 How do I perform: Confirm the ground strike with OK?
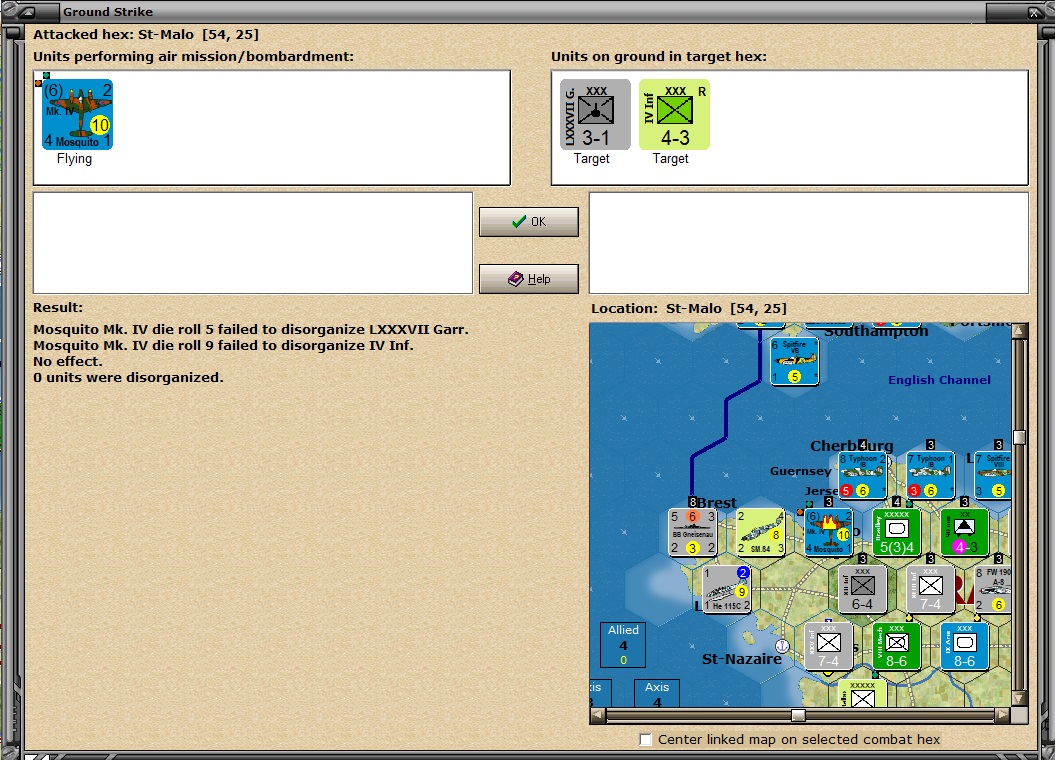[529, 222]
